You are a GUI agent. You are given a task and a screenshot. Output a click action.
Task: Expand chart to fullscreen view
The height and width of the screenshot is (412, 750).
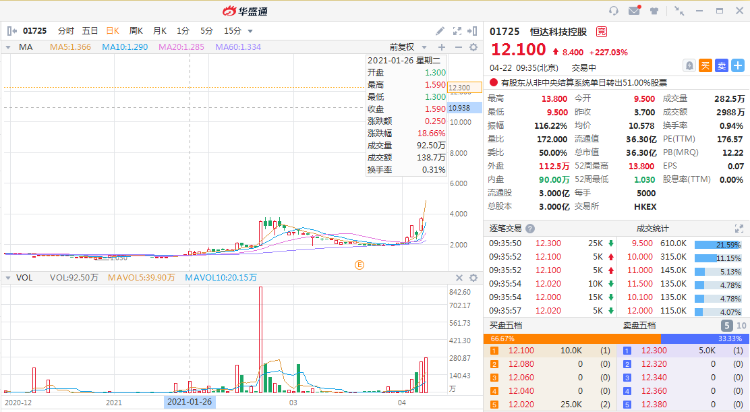[x=457, y=31]
